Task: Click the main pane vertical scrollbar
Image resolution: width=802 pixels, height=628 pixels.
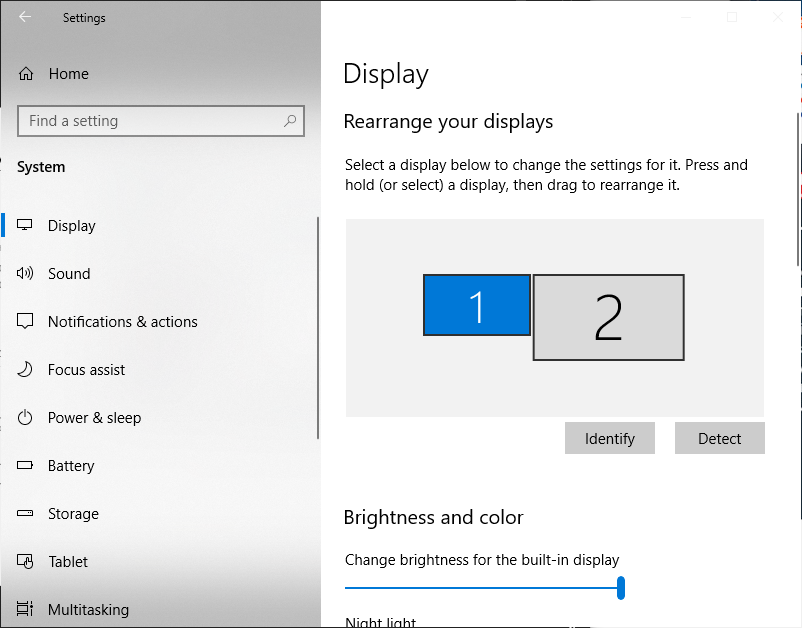Action: click(x=799, y=189)
